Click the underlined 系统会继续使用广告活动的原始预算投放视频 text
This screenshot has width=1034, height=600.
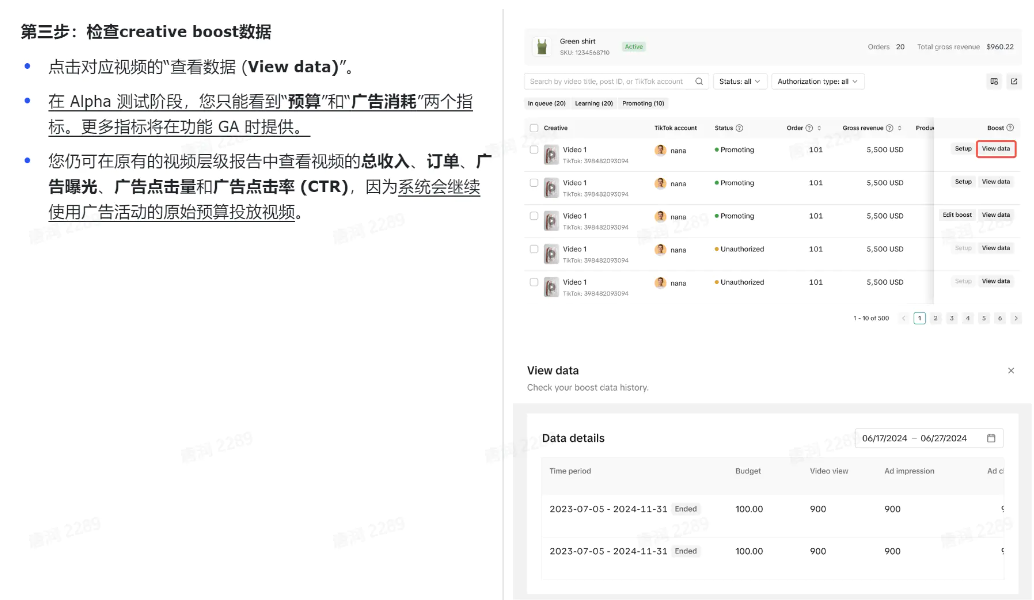[x=264, y=200]
